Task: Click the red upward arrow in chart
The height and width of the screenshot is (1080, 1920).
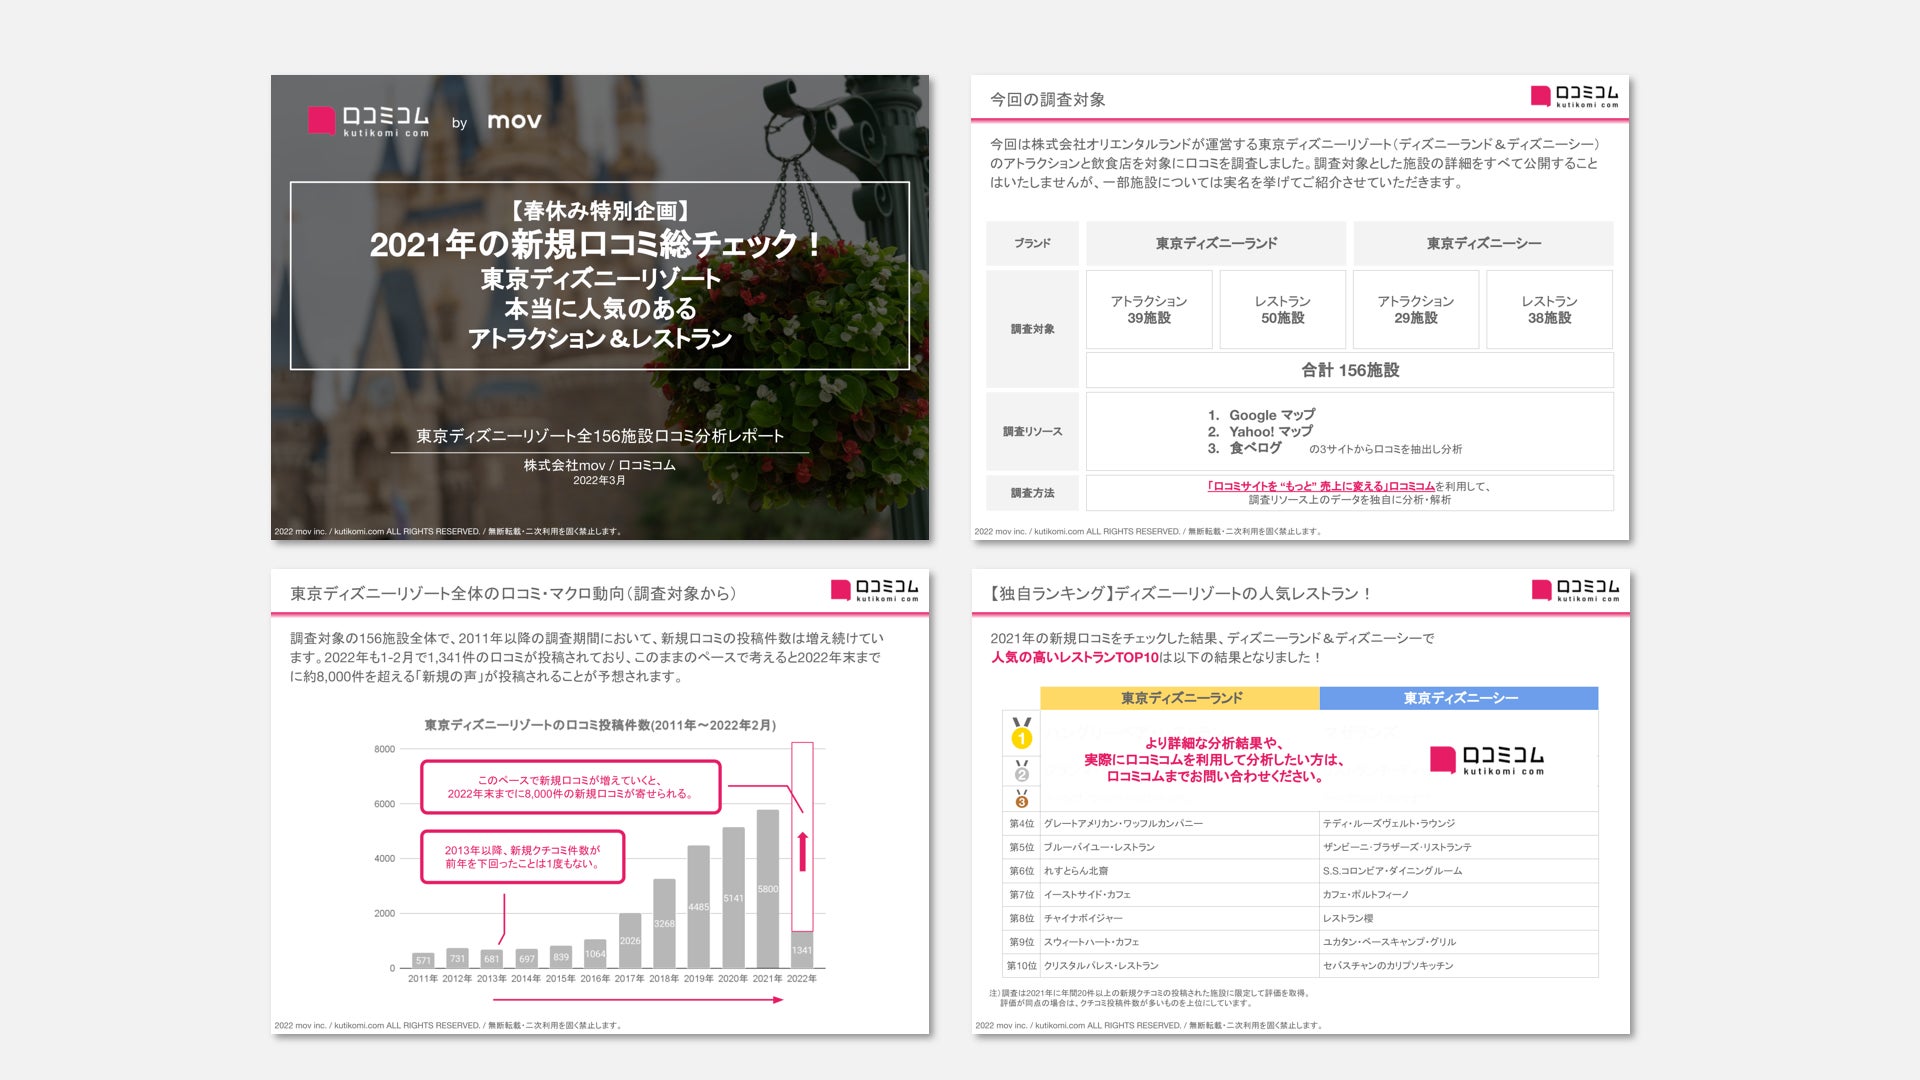Action: (x=802, y=850)
